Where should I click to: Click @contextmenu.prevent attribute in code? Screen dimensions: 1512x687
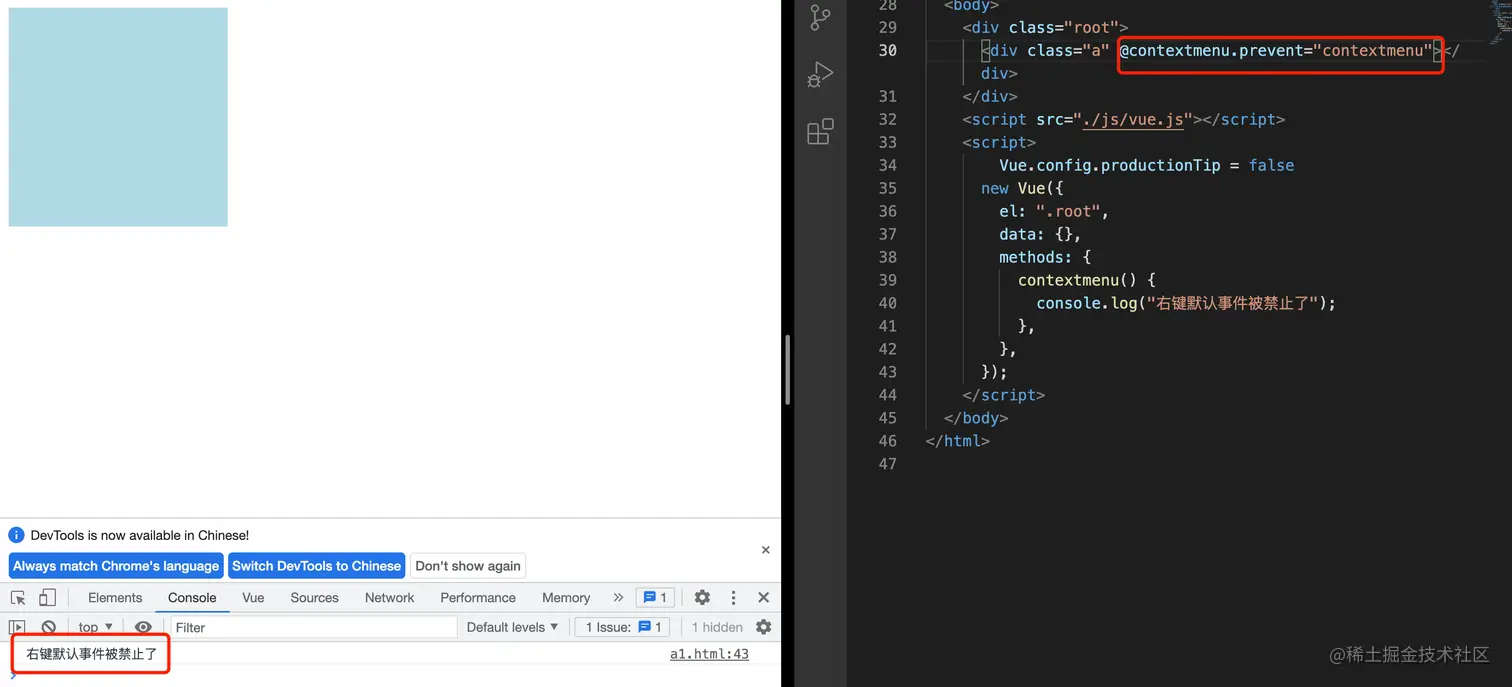(1274, 50)
